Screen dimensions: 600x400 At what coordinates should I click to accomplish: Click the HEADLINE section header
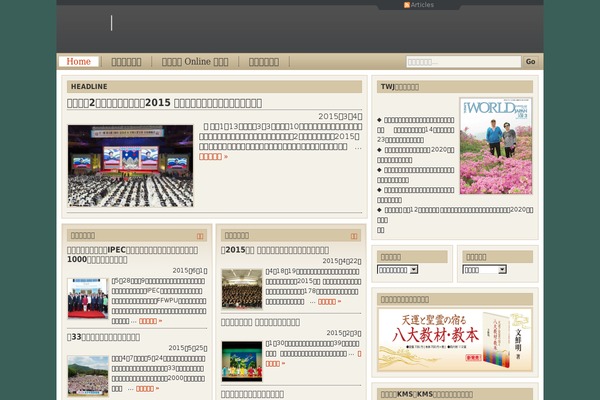(x=214, y=87)
